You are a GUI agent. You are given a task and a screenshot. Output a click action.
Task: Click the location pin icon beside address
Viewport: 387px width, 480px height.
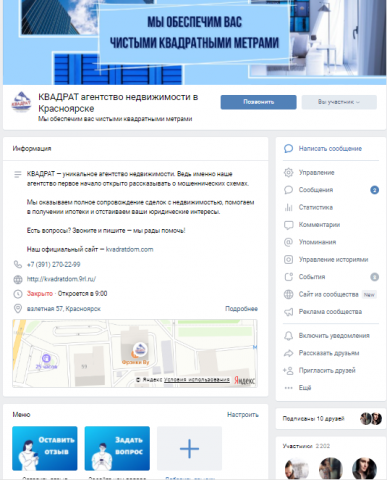[x=18, y=309]
